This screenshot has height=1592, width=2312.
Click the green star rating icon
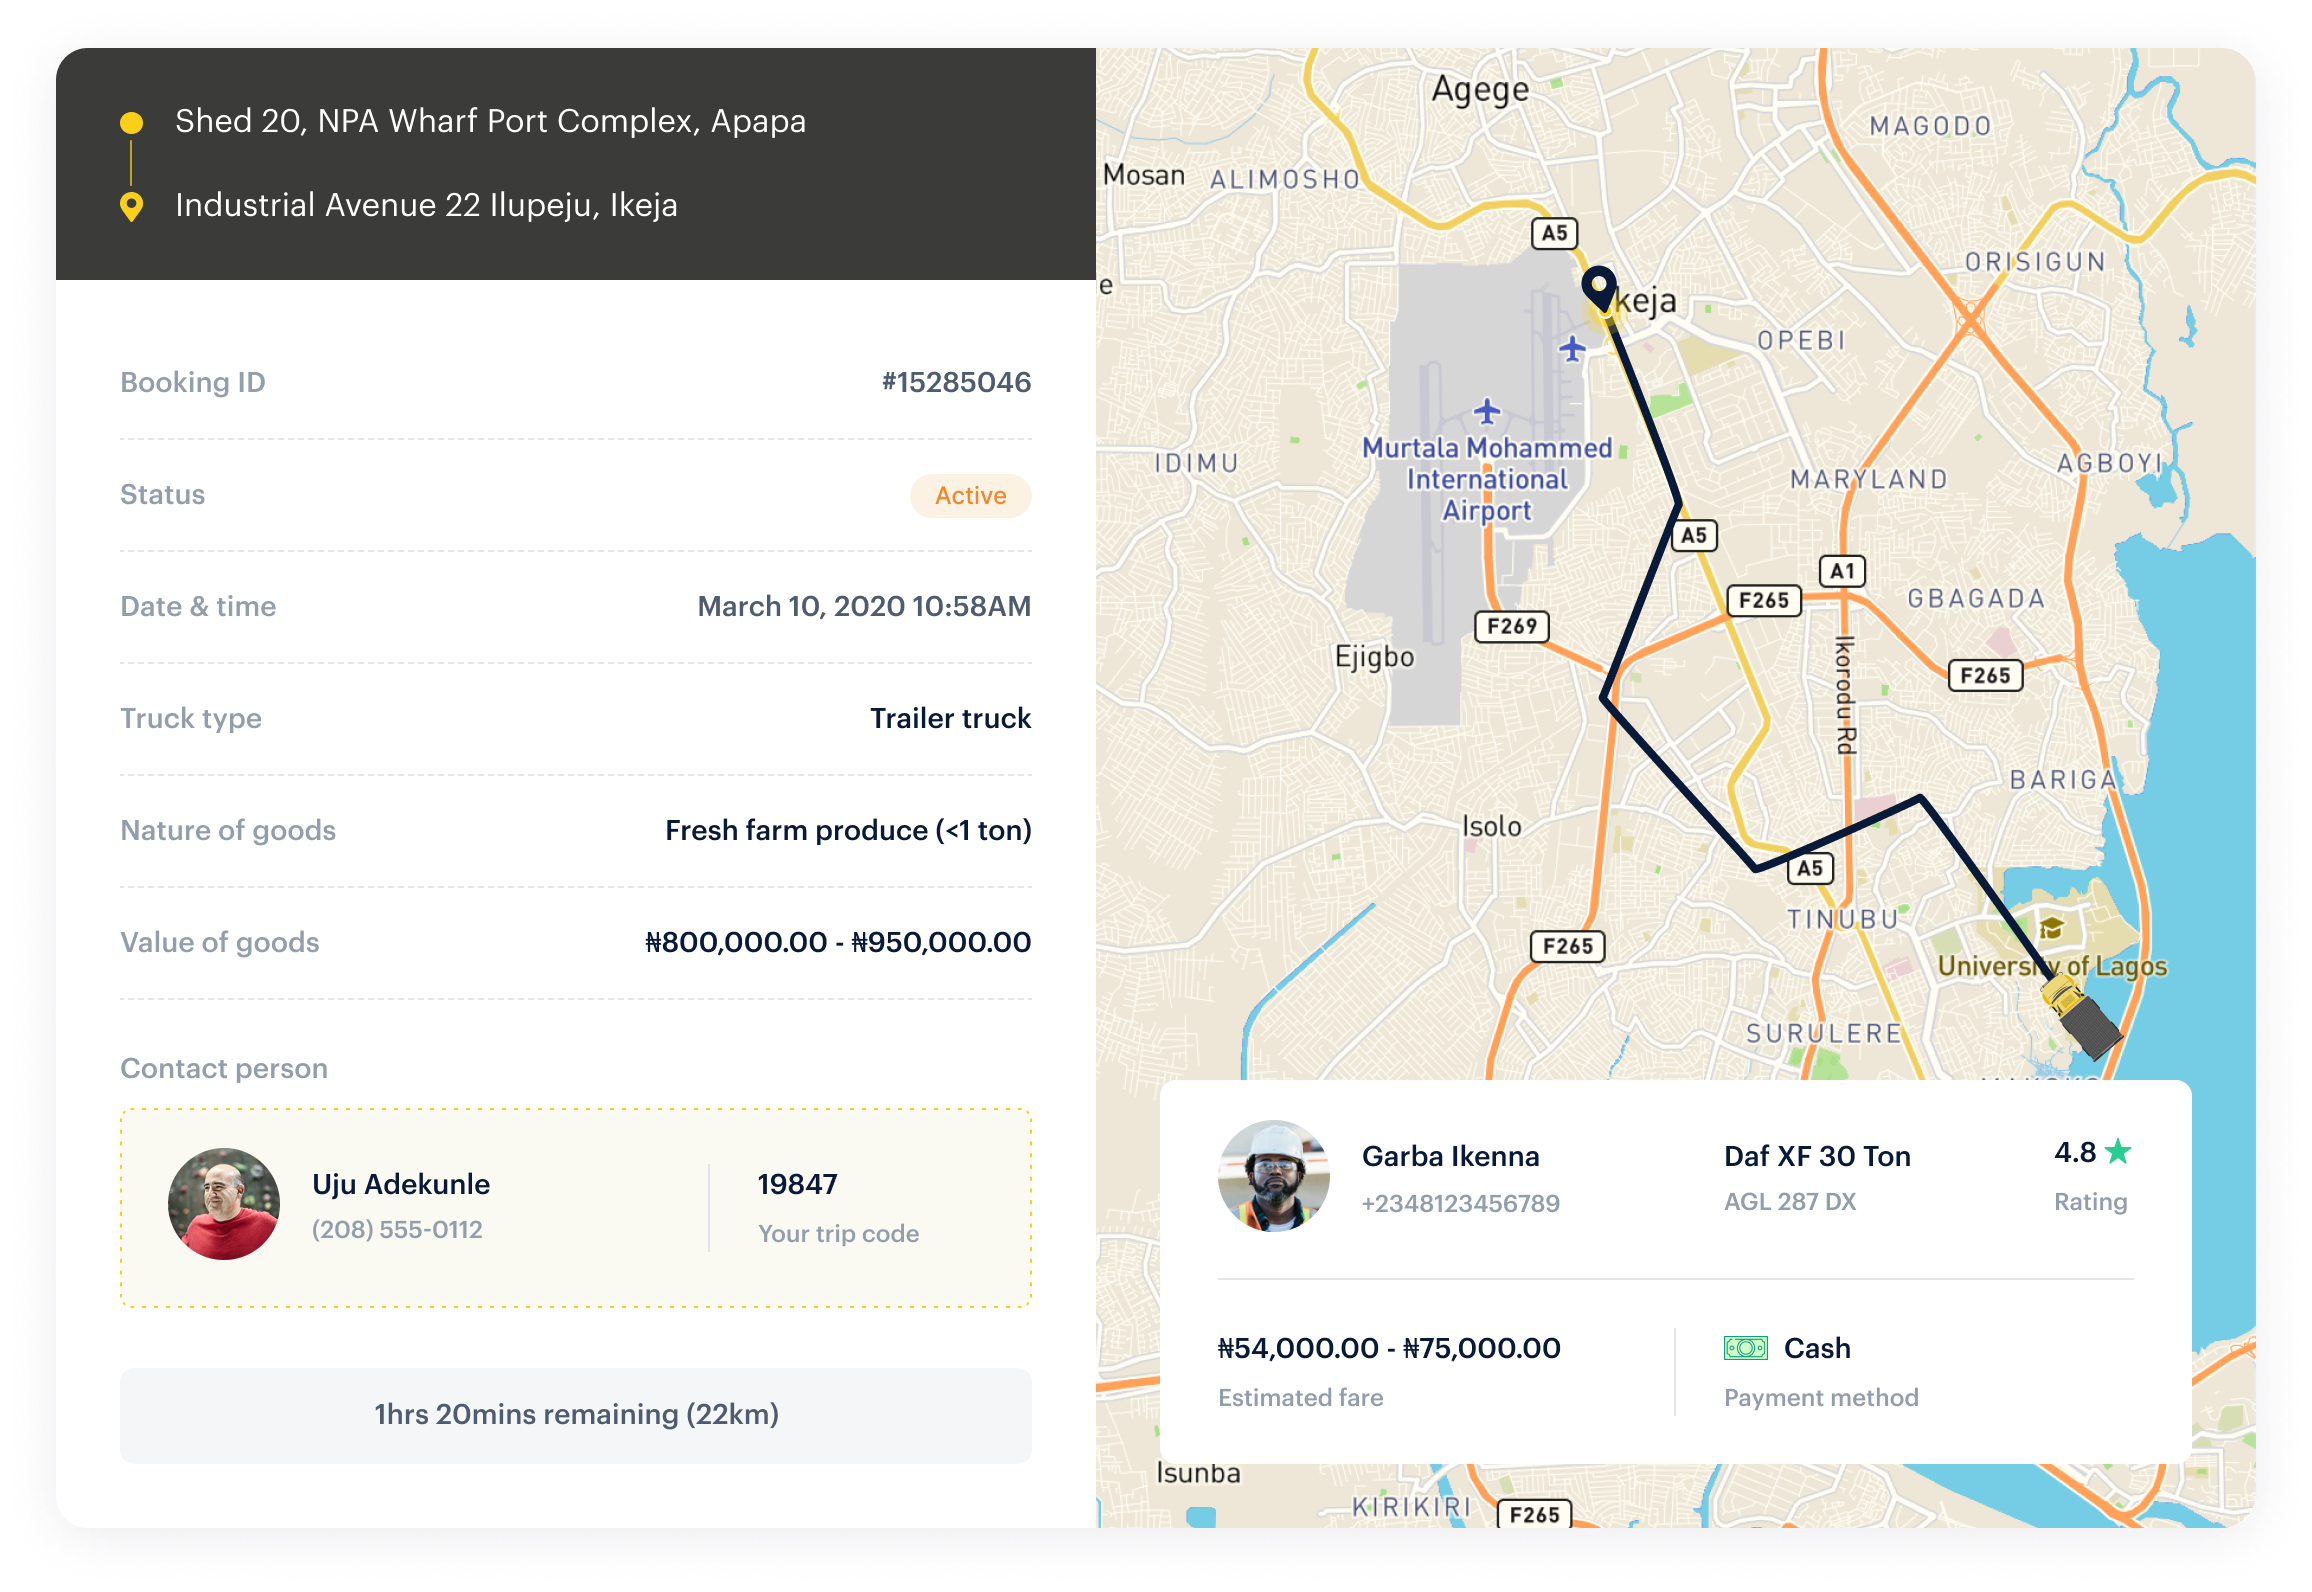pos(2118,1152)
